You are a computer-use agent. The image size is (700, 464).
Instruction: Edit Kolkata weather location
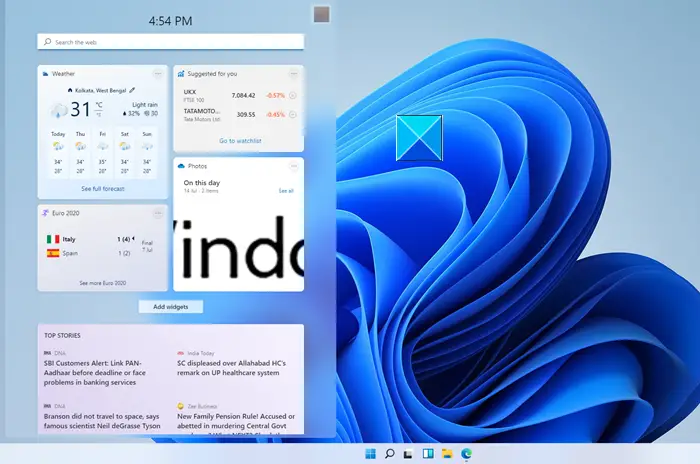pyautogui.click(x=132, y=90)
